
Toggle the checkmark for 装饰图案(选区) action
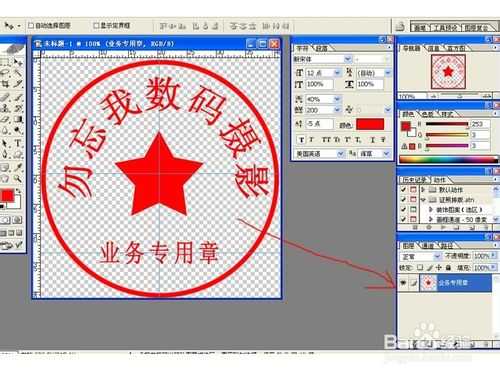point(404,209)
